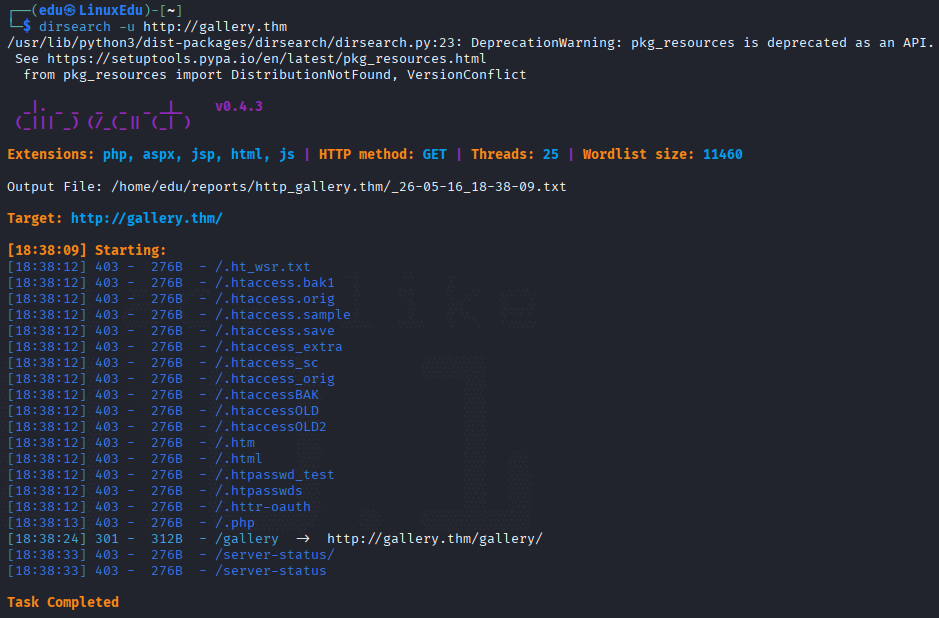Open the Target http://gallery.thm/ link
The image size is (939, 618).
click(x=147, y=219)
